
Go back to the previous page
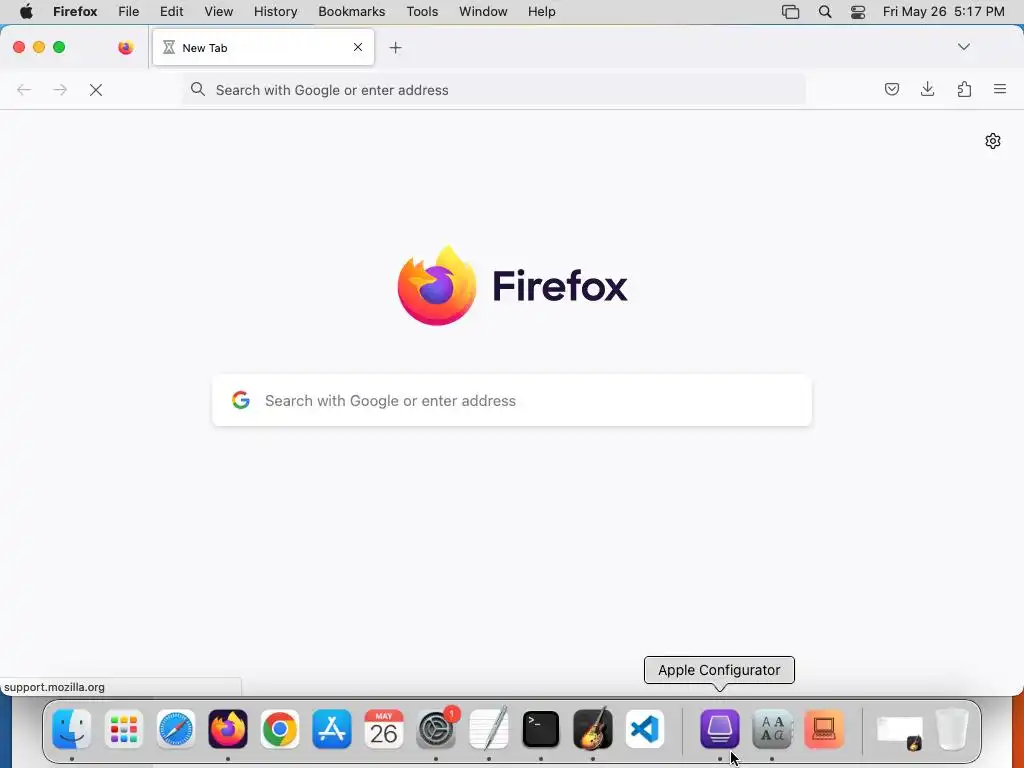24,90
